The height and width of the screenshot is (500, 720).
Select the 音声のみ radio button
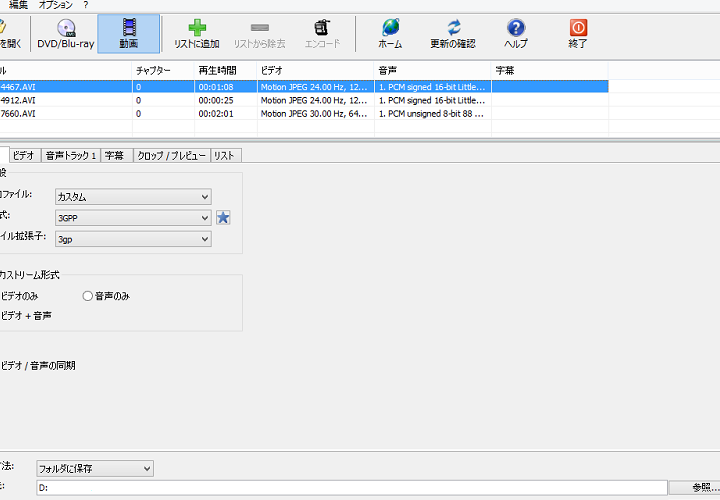coord(88,296)
